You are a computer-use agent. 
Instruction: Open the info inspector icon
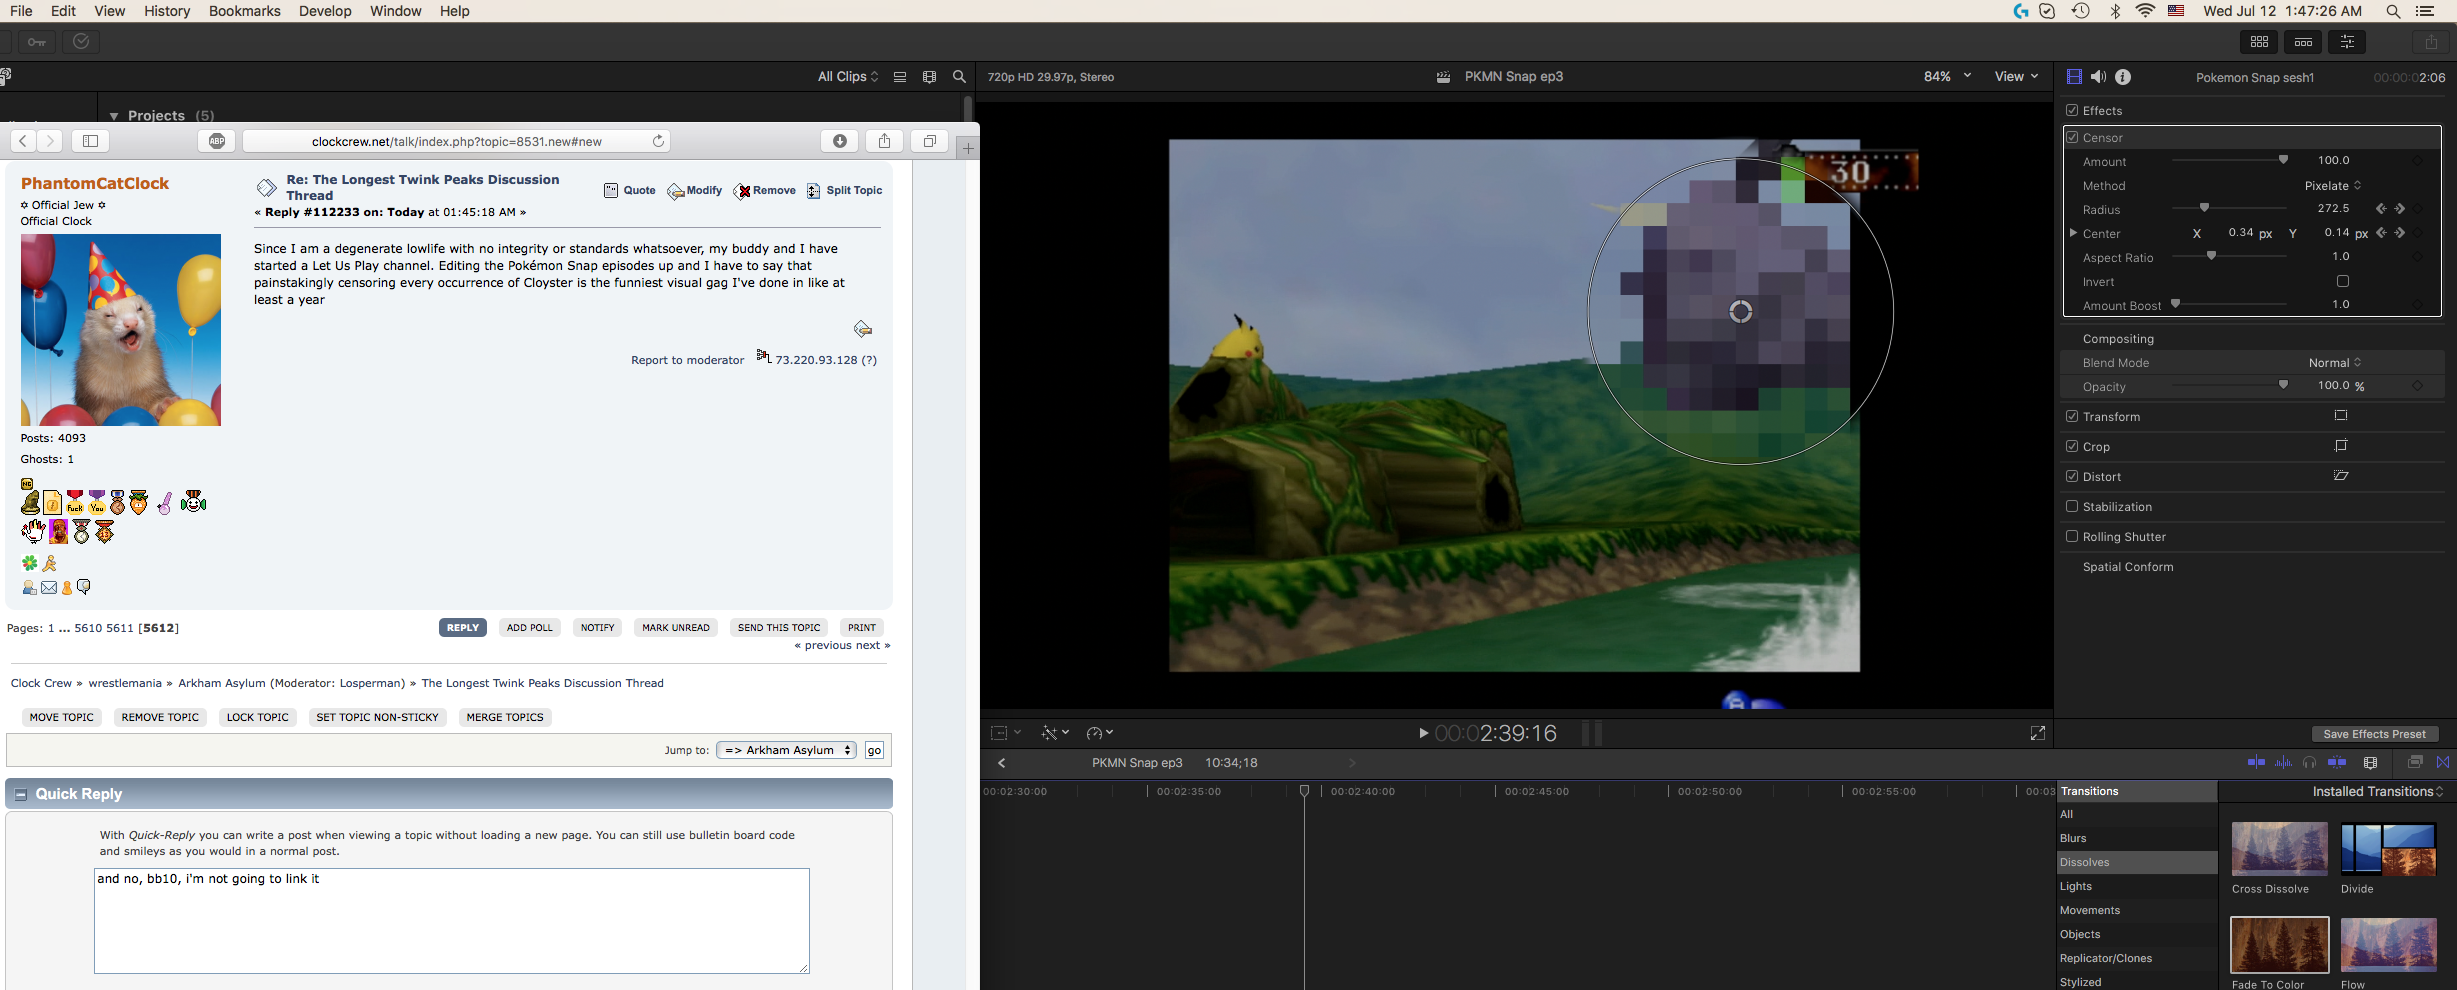pos(2123,77)
